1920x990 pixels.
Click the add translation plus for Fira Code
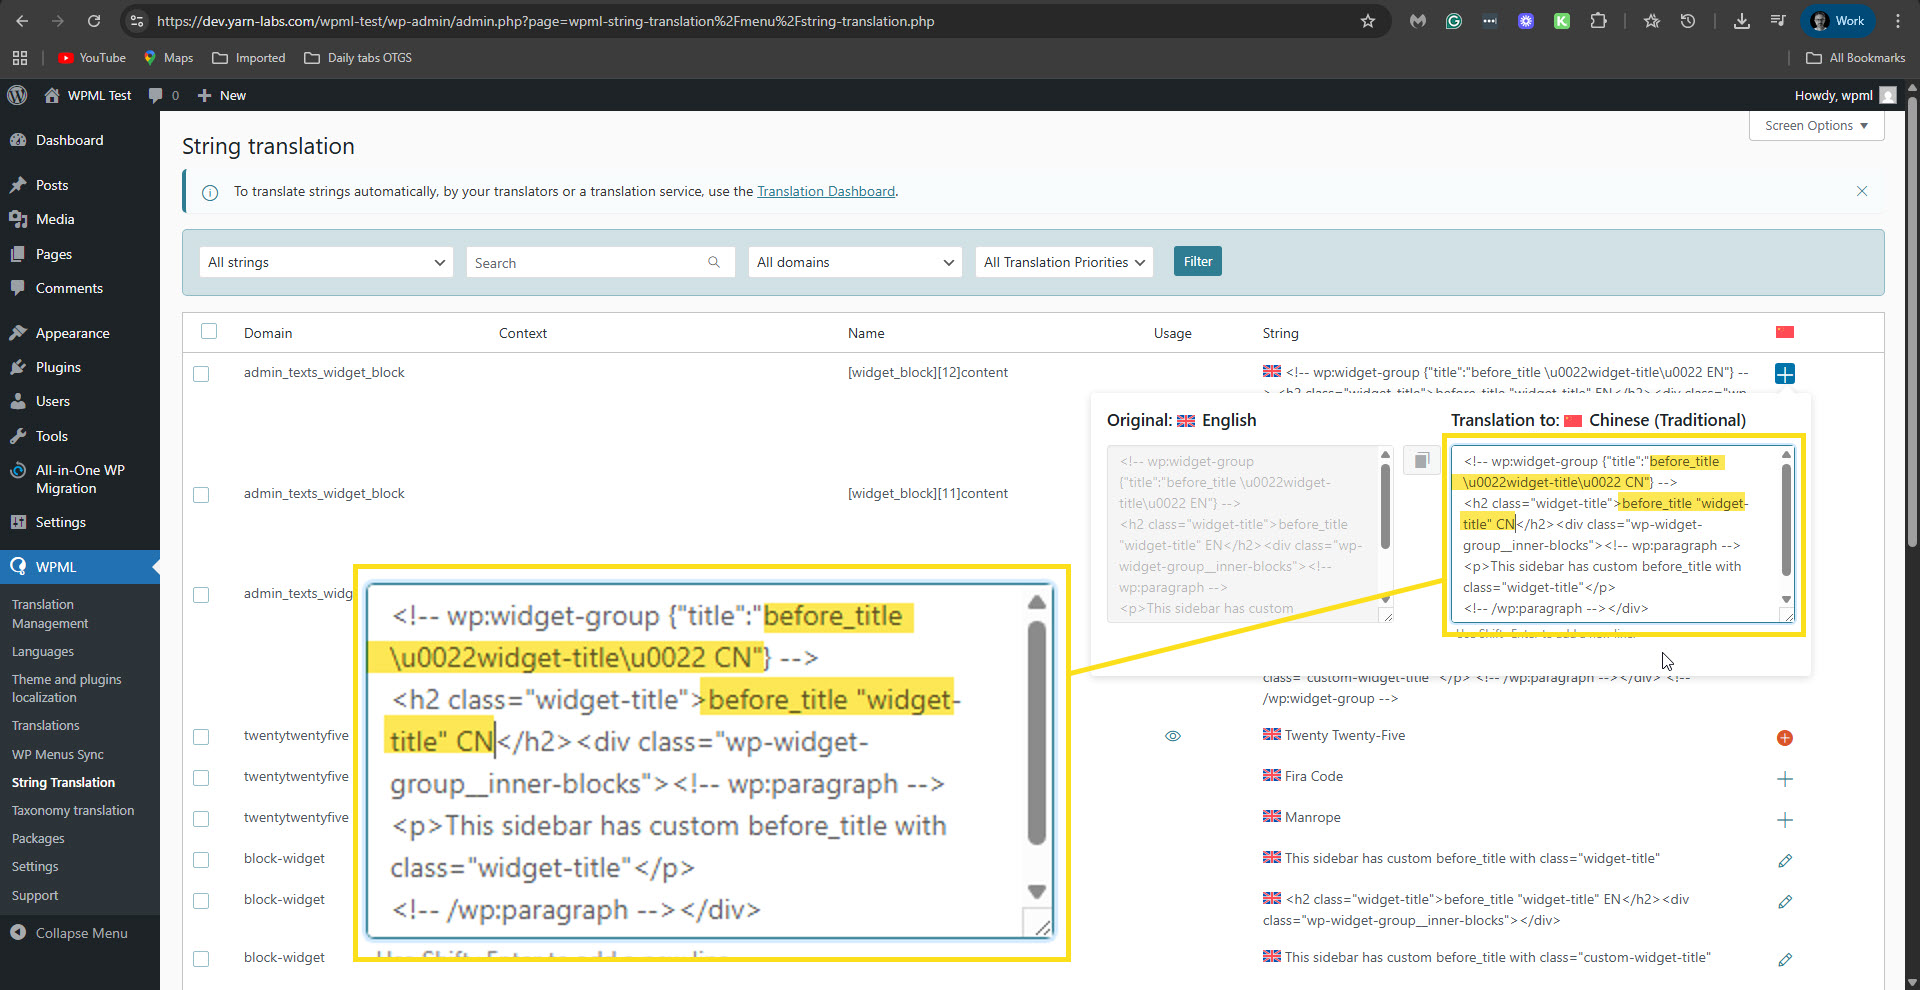coord(1784,779)
